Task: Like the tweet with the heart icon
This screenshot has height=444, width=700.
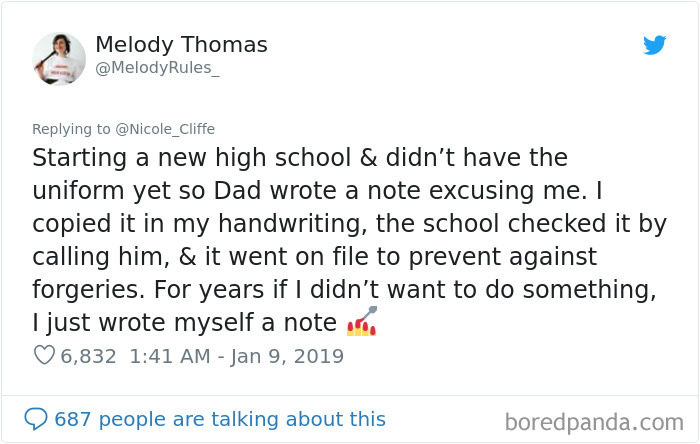Action: click(x=43, y=355)
